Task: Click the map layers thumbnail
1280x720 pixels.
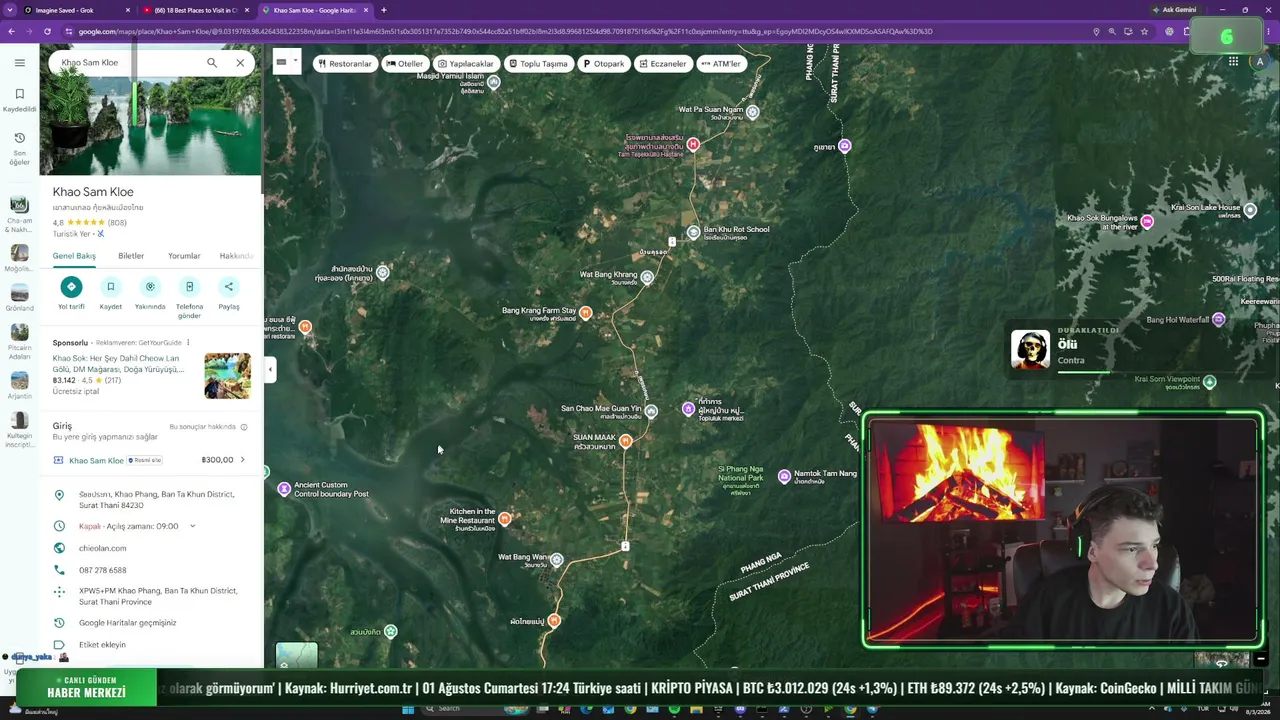Action: pos(296,656)
